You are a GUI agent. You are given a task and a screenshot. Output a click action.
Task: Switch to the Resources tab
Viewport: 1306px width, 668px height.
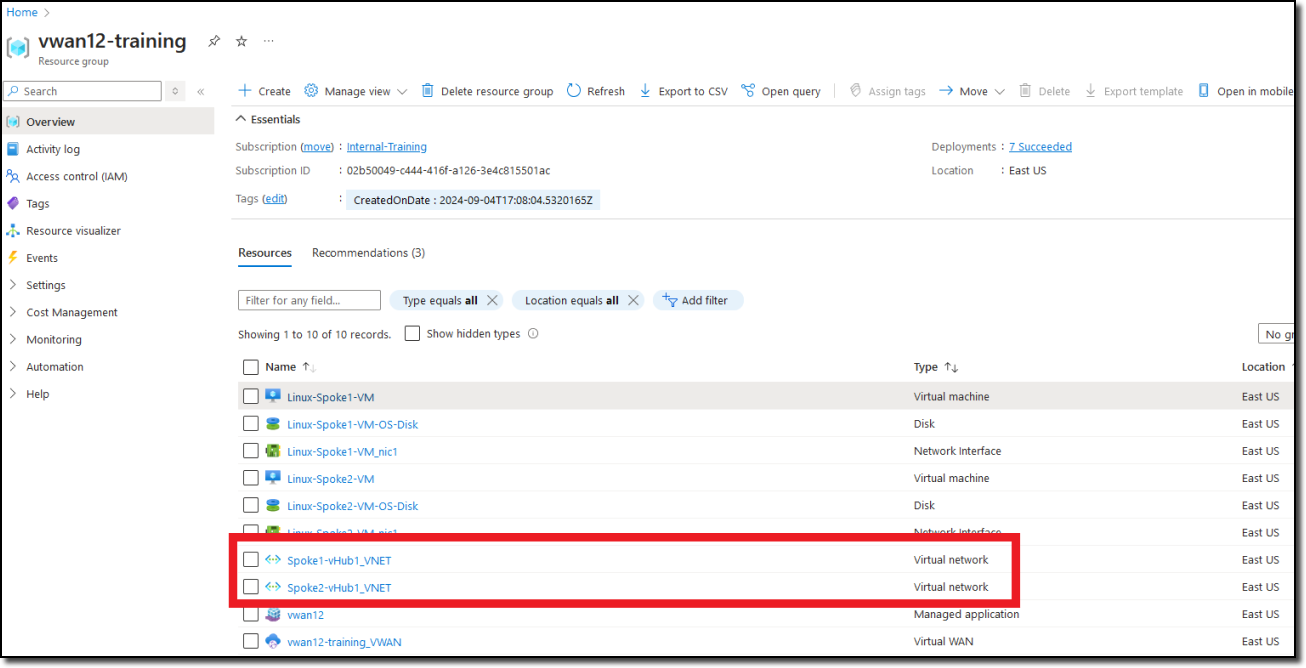coord(265,253)
